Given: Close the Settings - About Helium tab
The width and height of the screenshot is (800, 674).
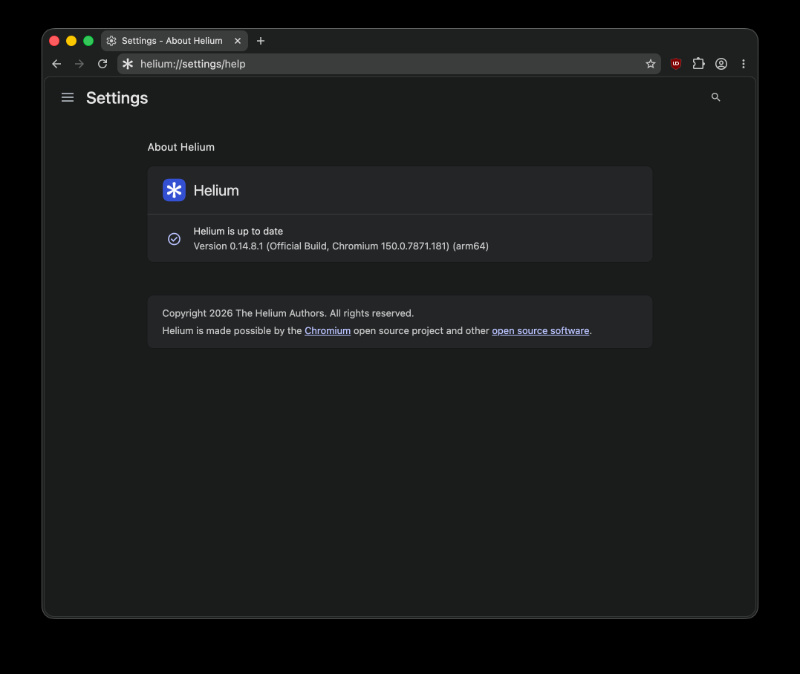Looking at the screenshot, I should point(237,41).
